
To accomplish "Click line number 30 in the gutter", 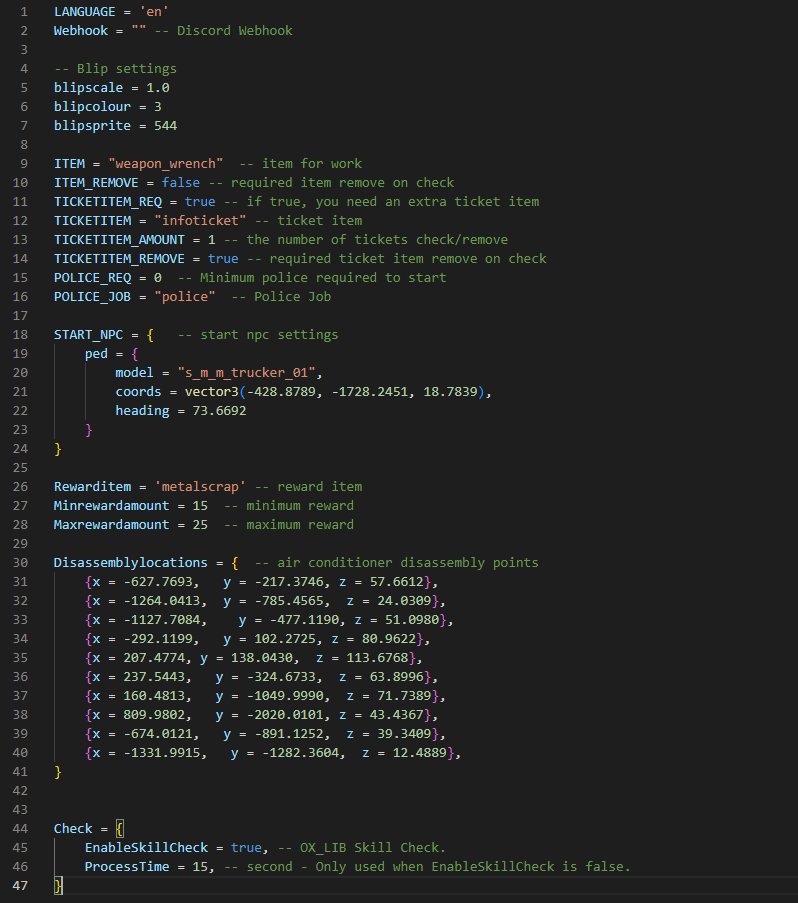I will click(20, 563).
